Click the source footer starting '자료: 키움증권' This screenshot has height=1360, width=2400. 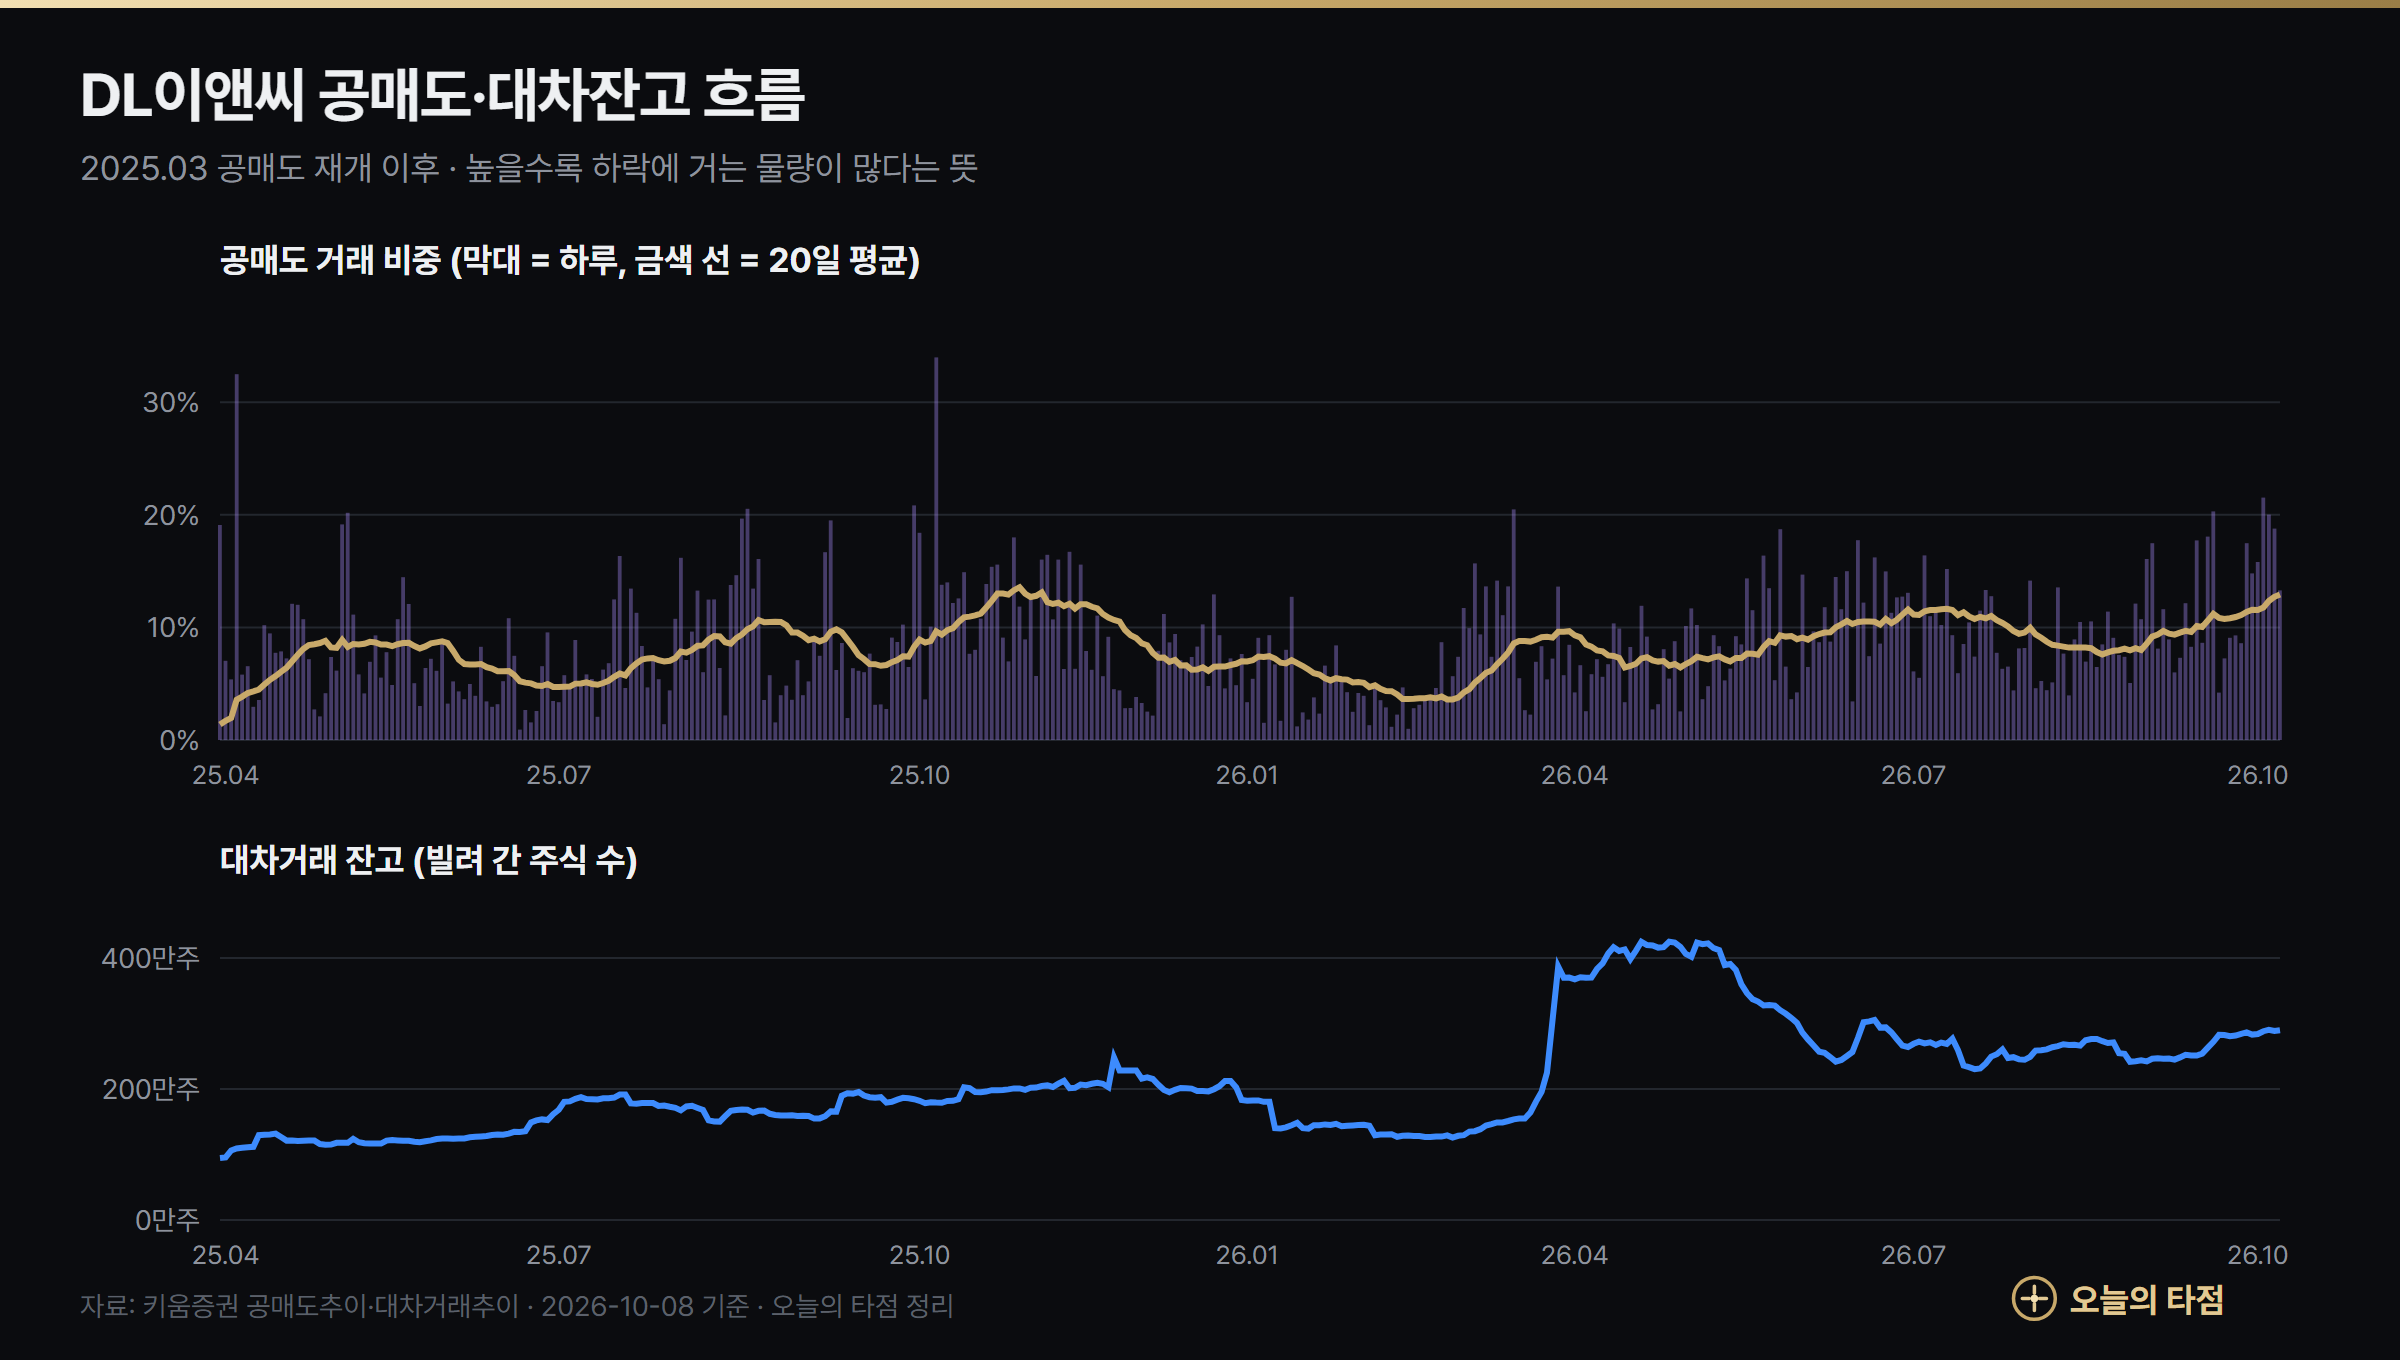click(517, 1306)
